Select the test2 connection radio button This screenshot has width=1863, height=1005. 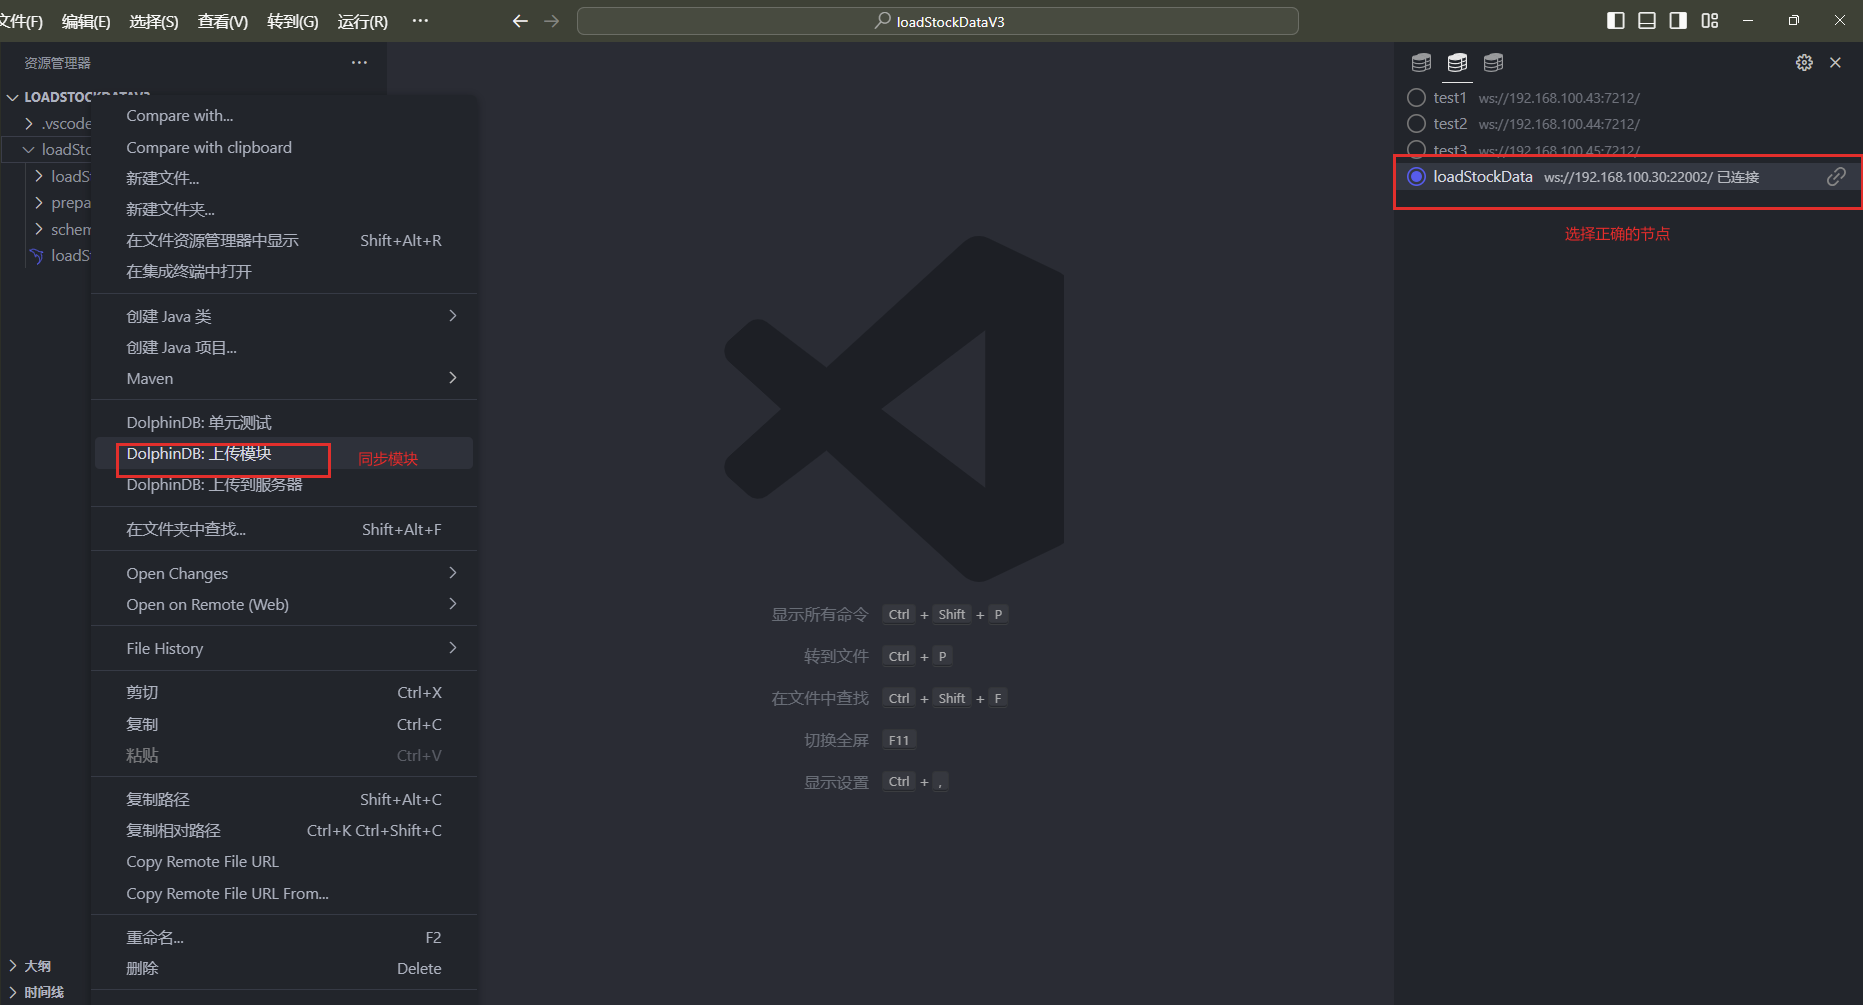(x=1416, y=124)
